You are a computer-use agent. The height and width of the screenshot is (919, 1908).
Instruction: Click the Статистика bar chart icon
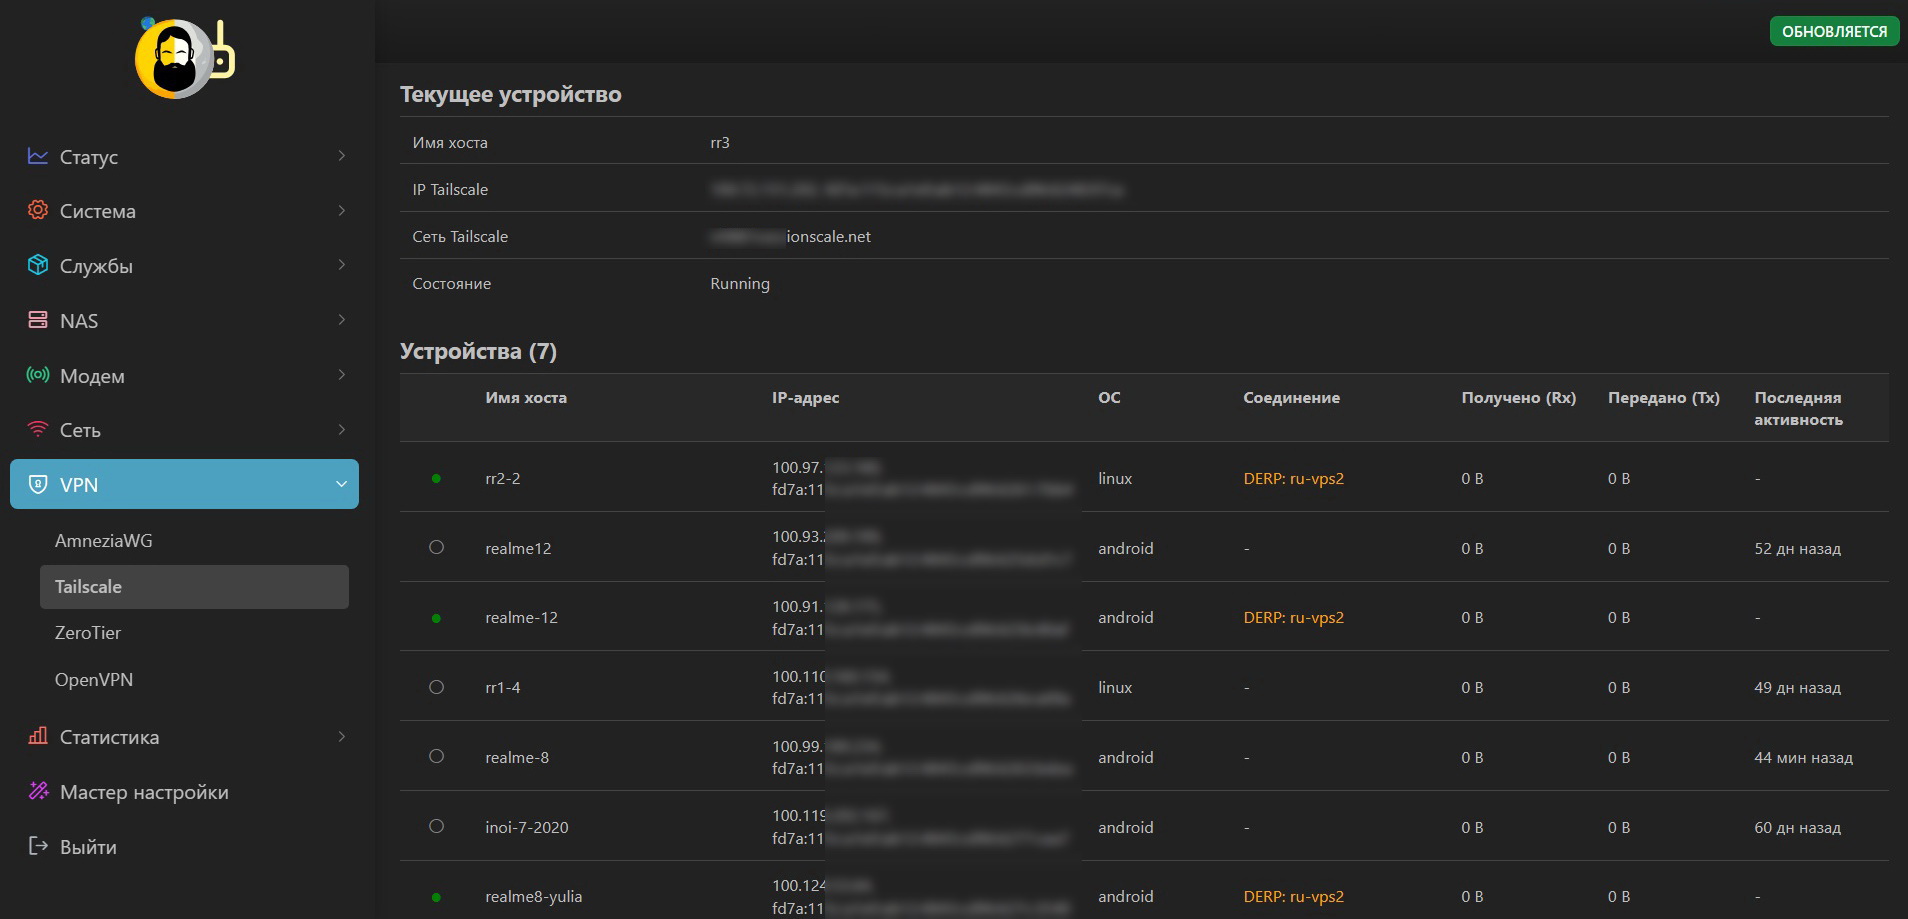tap(38, 736)
